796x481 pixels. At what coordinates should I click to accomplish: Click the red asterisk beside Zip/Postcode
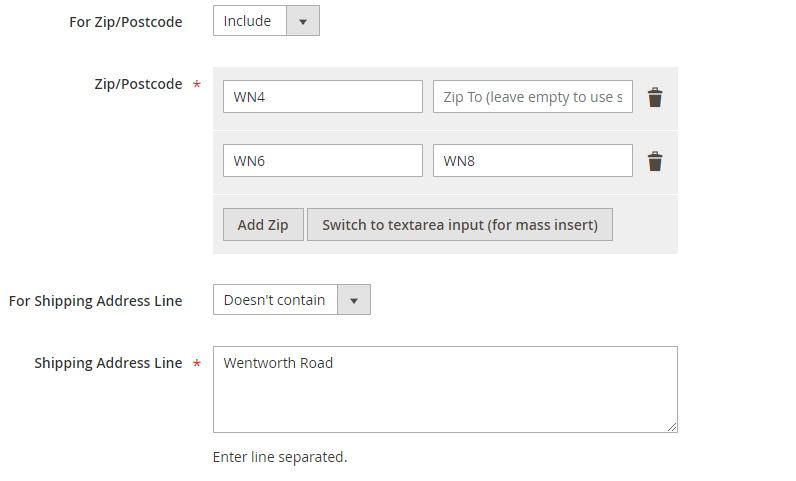pos(197,85)
